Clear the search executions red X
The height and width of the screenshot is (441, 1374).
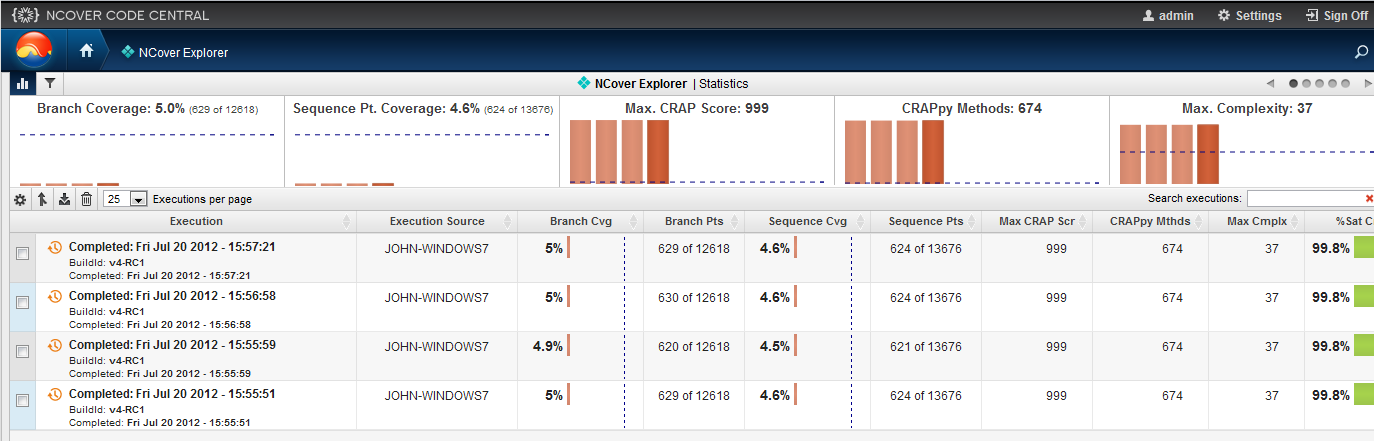point(1369,199)
